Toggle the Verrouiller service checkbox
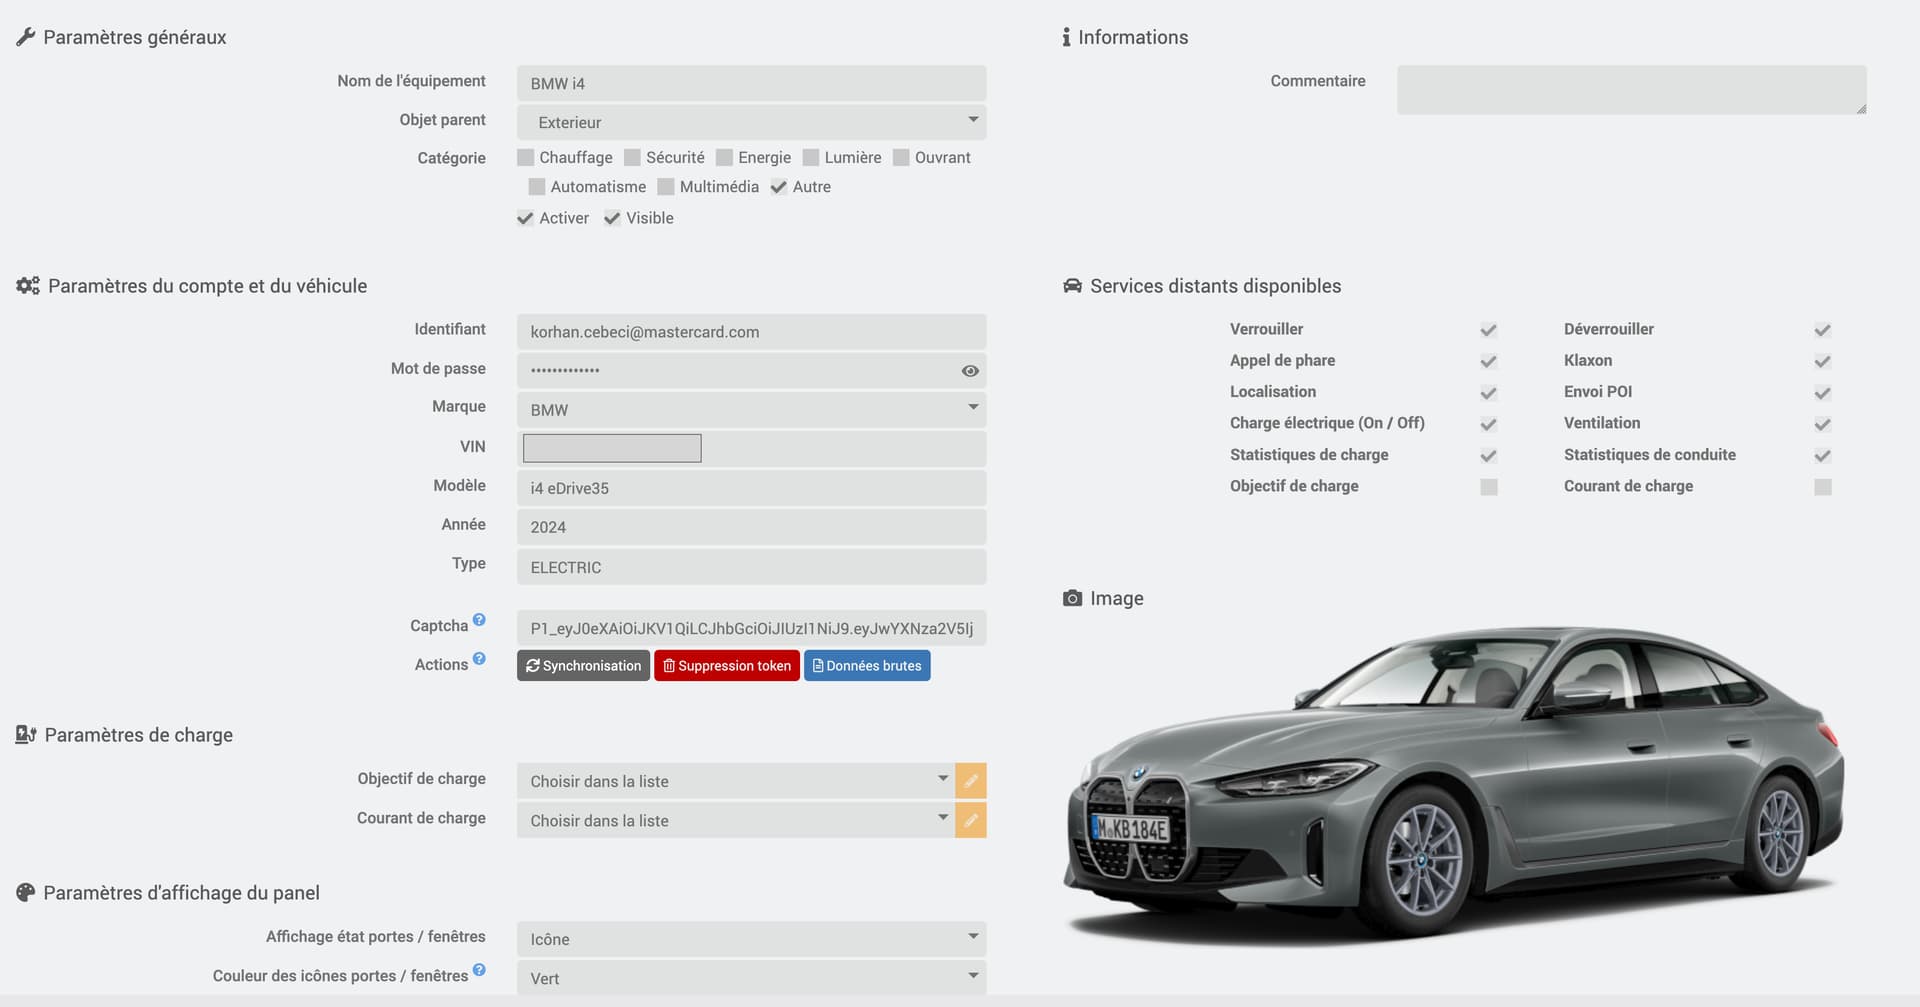 click(x=1489, y=330)
